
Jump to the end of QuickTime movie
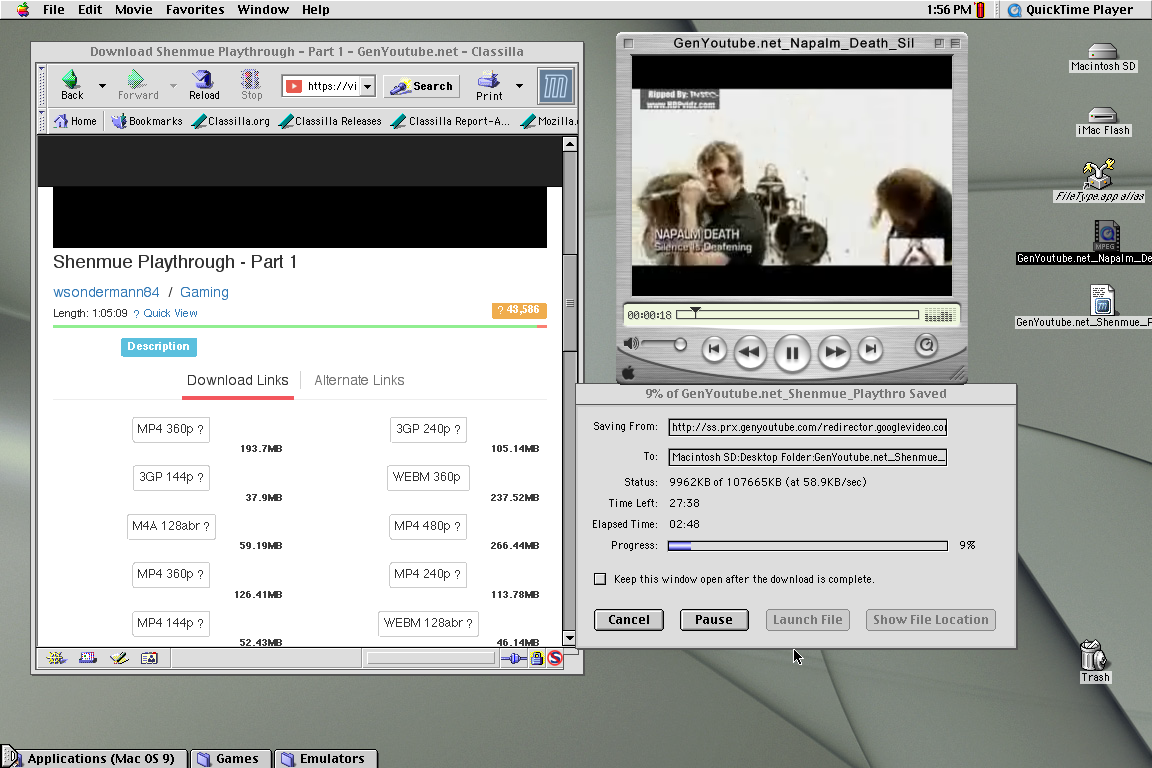point(871,350)
